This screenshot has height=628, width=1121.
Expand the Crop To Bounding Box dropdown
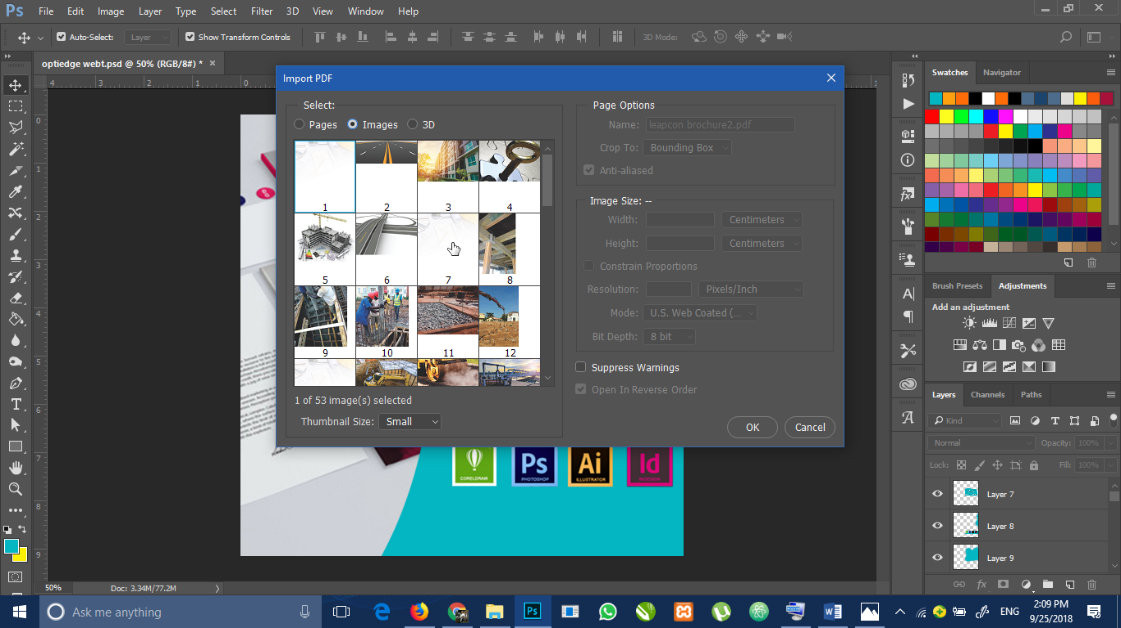686,147
